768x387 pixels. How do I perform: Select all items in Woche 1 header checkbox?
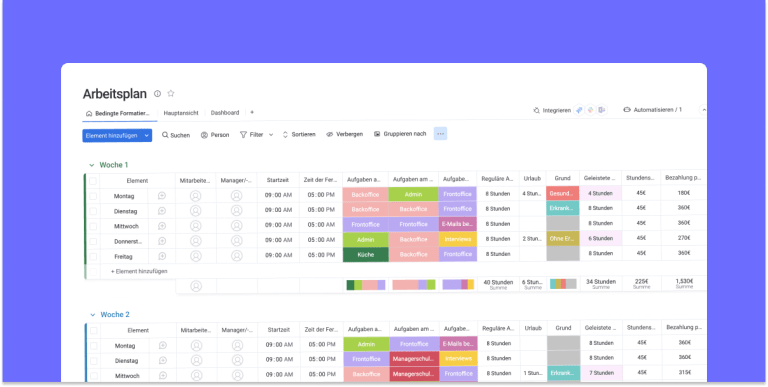tap(93, 181)
